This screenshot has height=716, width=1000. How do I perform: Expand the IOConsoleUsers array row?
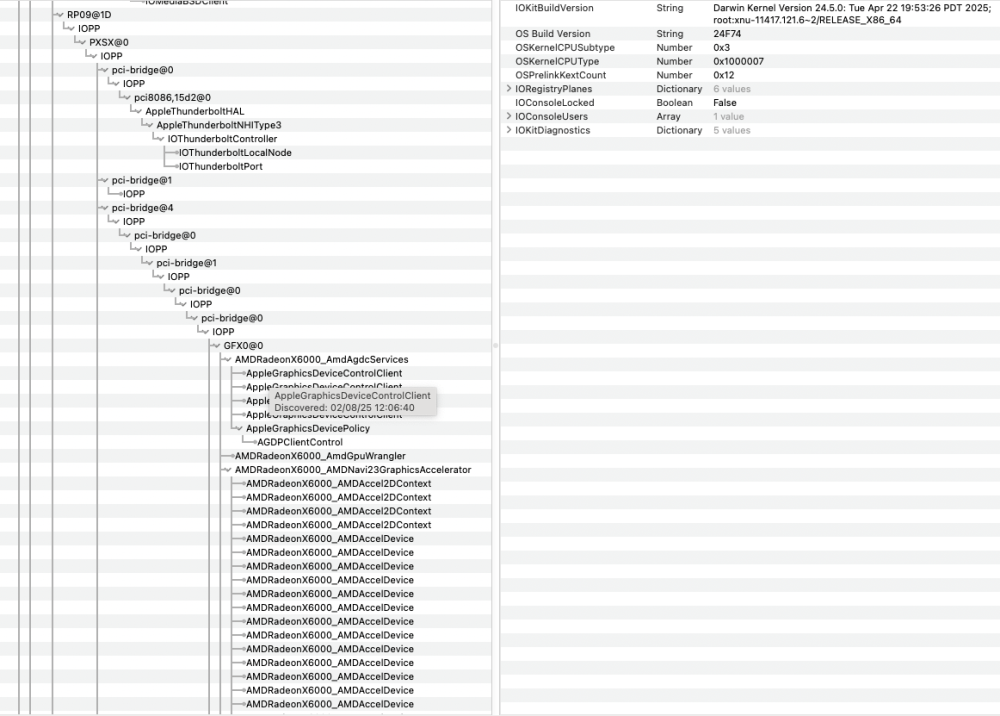[509, 116]
